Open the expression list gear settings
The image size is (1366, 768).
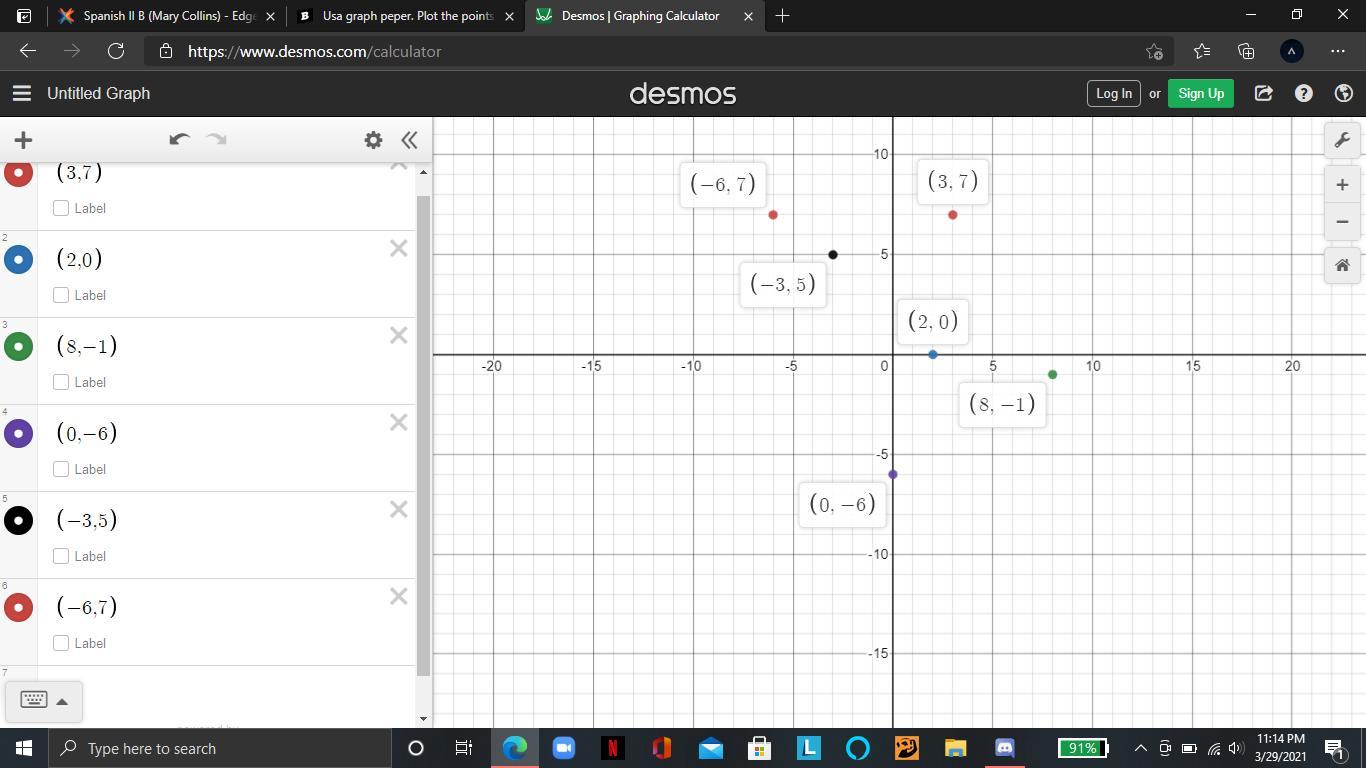point(373,140)
